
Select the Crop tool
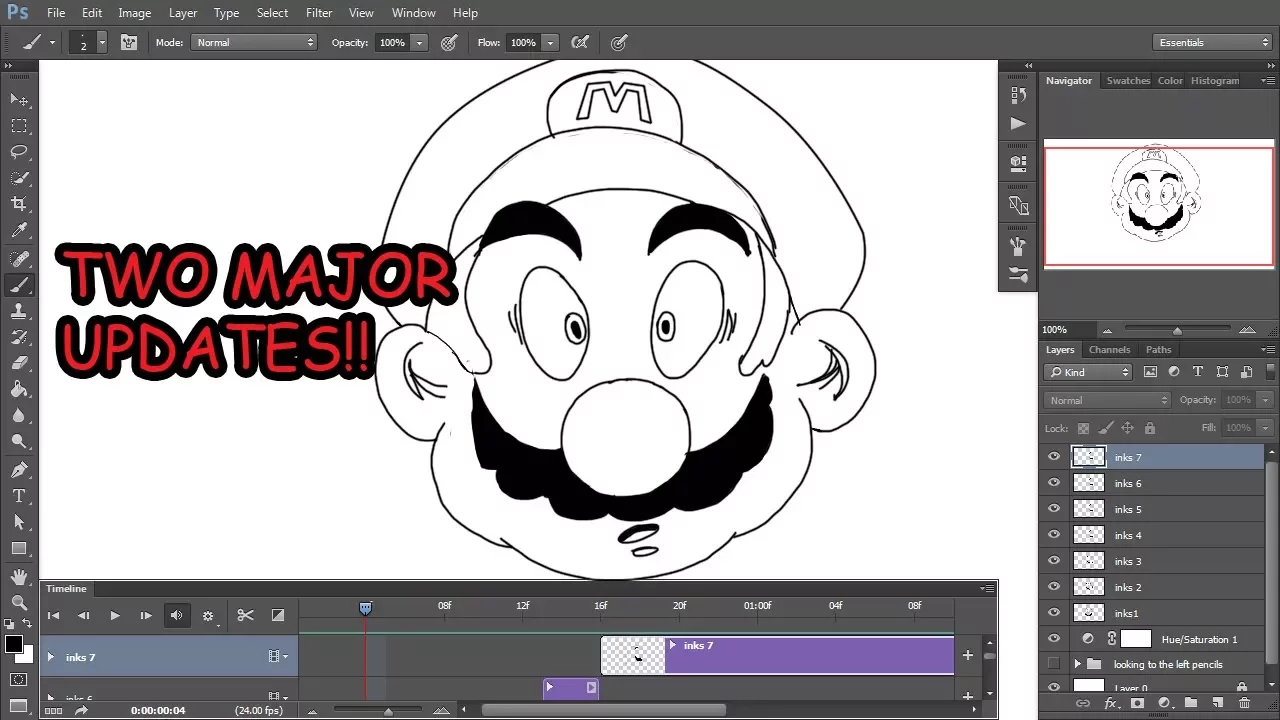pos(19,204)
